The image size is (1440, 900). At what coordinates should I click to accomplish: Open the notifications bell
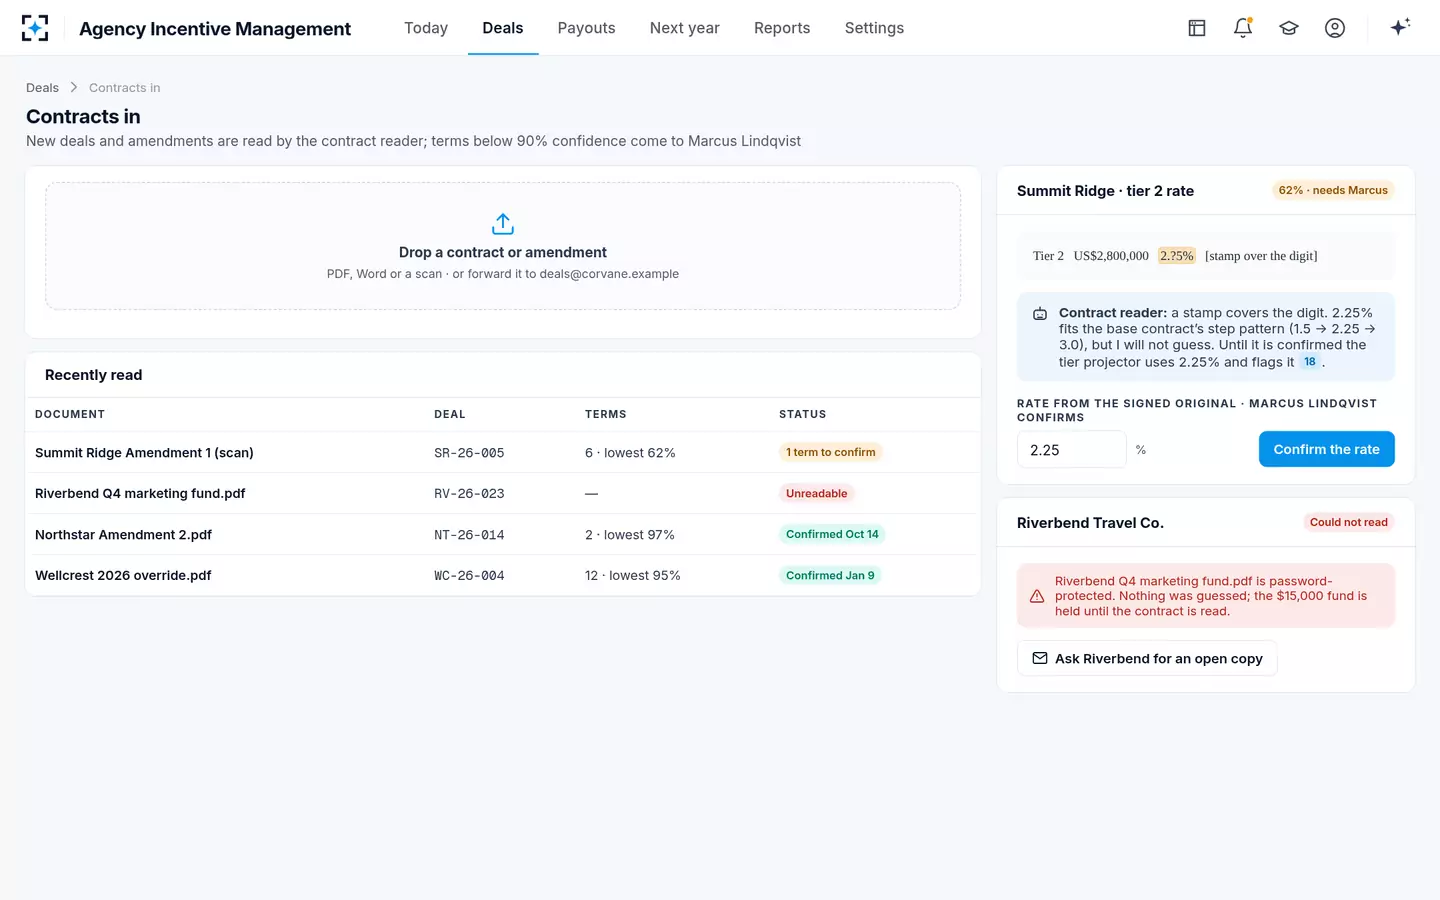1243,28
